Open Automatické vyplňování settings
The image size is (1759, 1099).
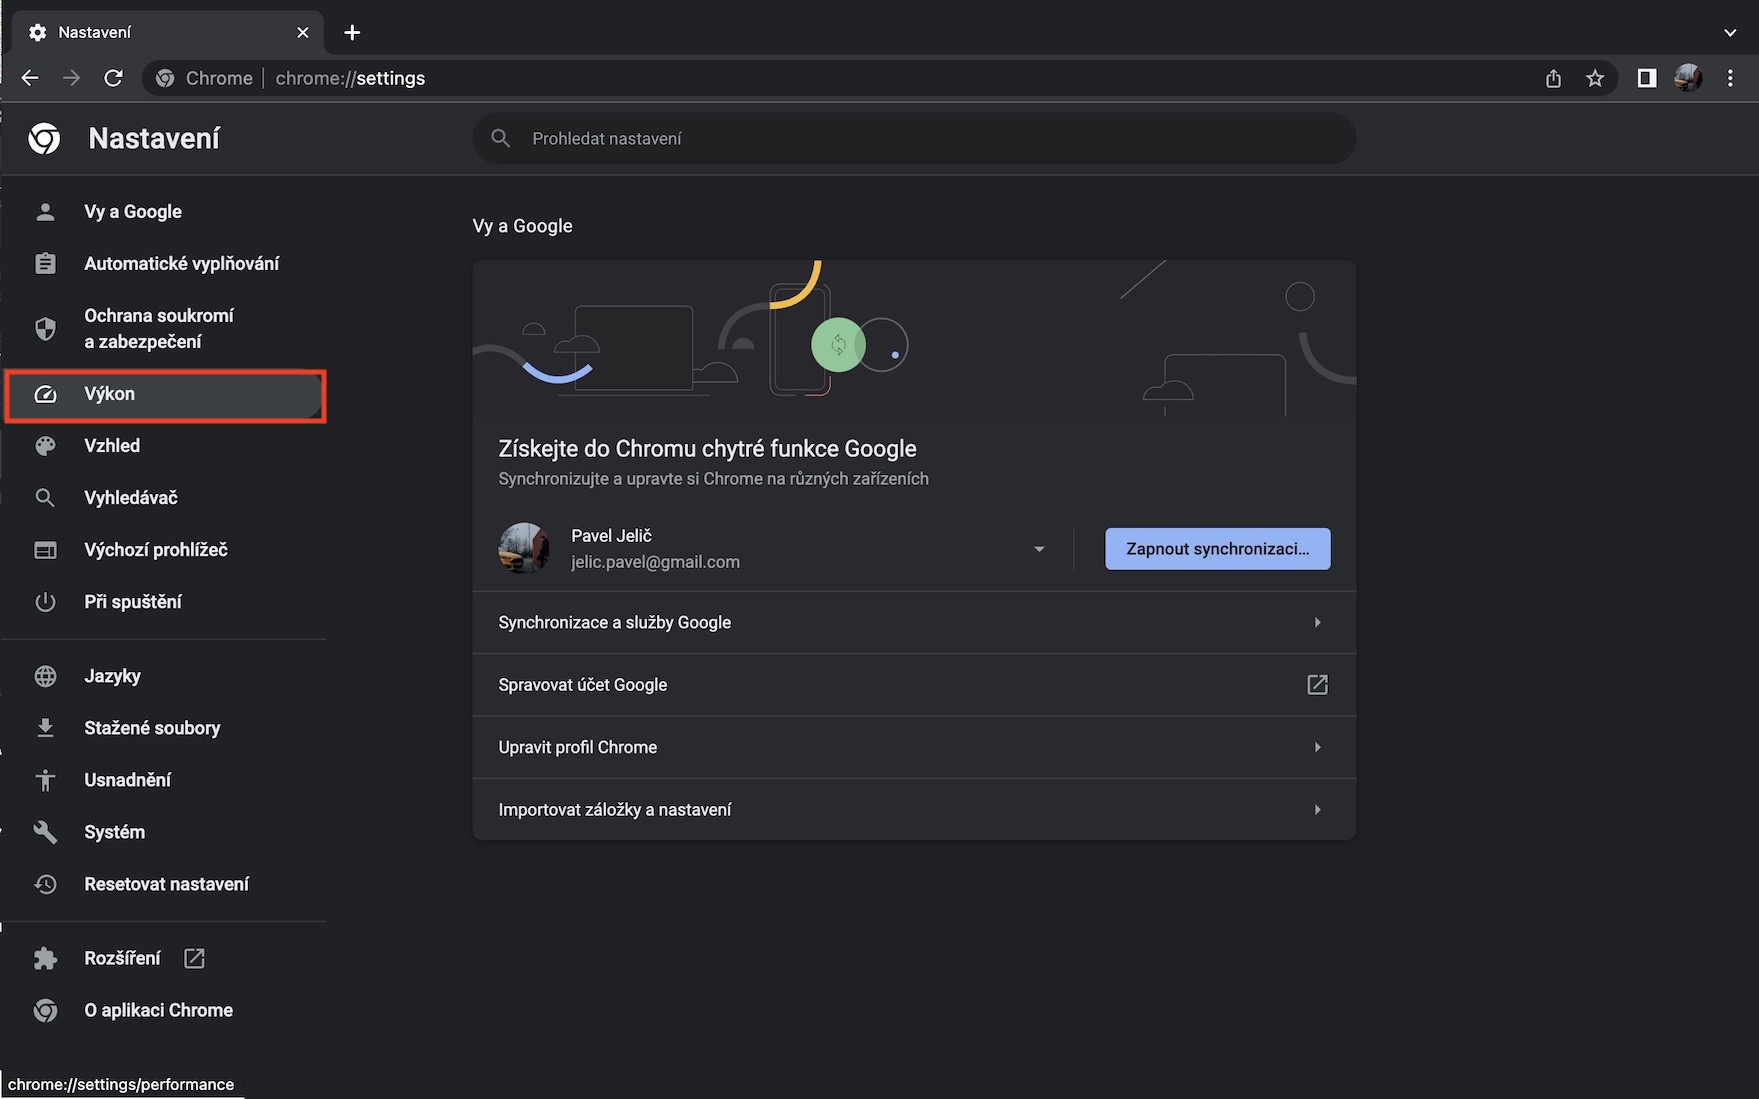tap(181, 263)
